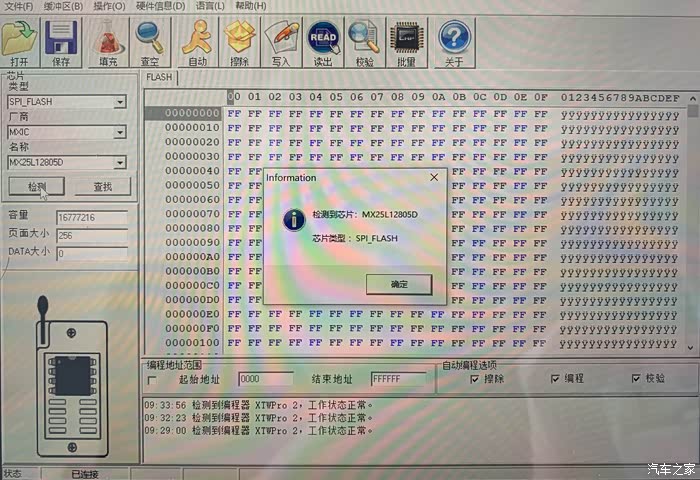Click the DATA大小 field
Image resolution: width=700 pixels, height=480 pixels.
pos(92,254)
